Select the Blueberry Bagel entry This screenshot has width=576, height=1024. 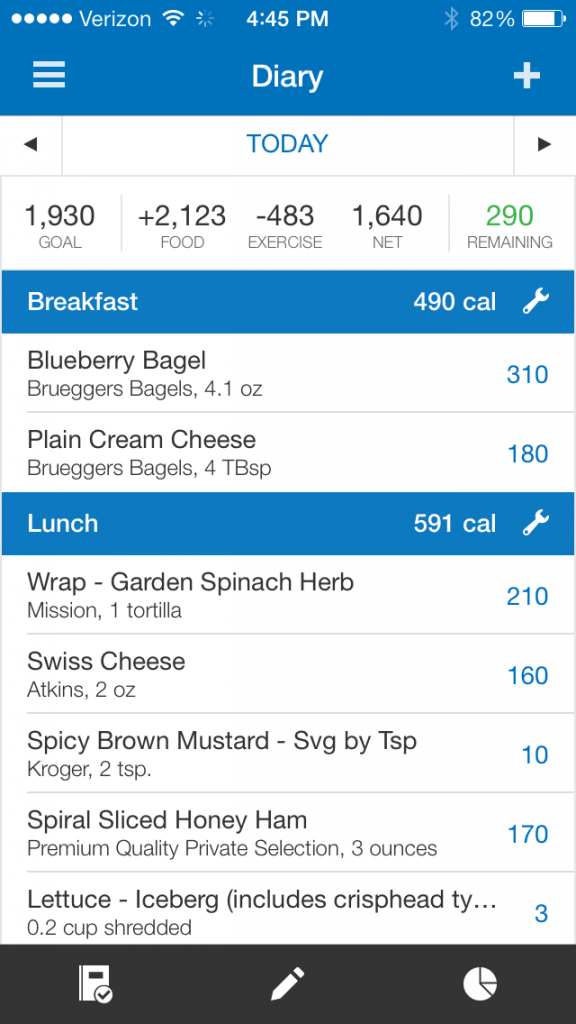[x=200, y=372]
